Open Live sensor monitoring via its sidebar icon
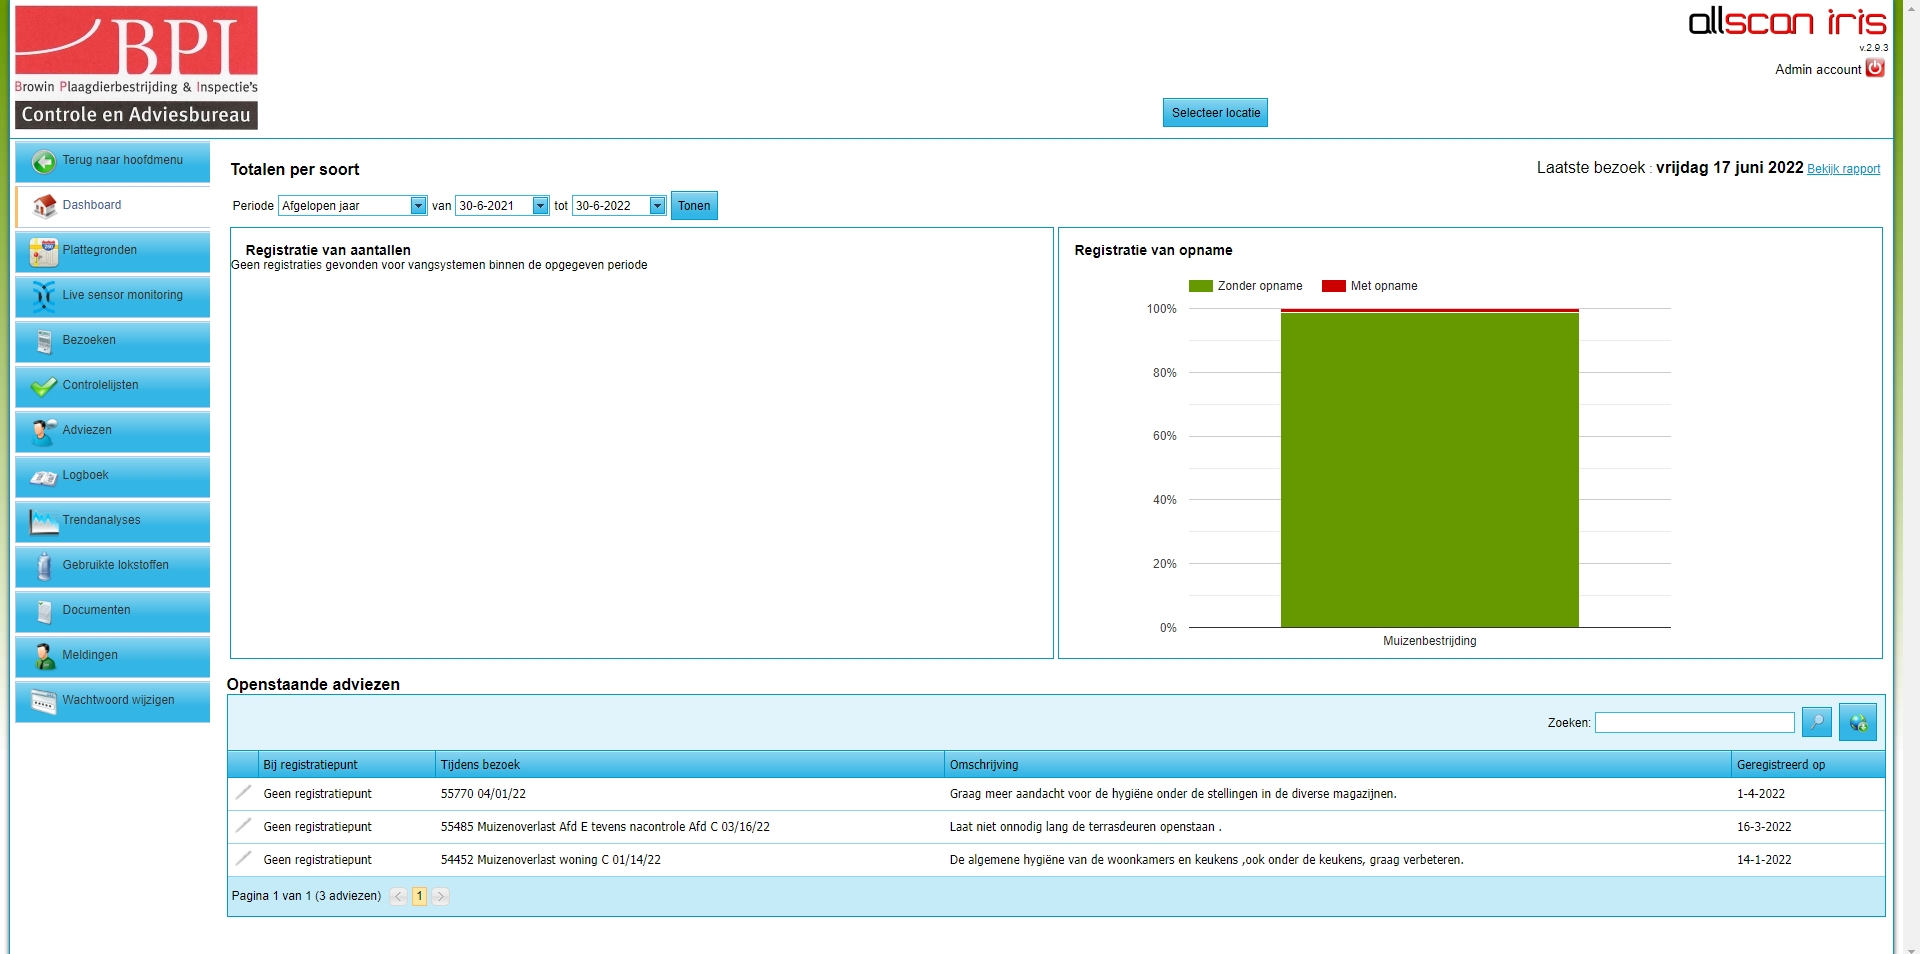This screenshot has width=1920, height=954. click(44, 295)
